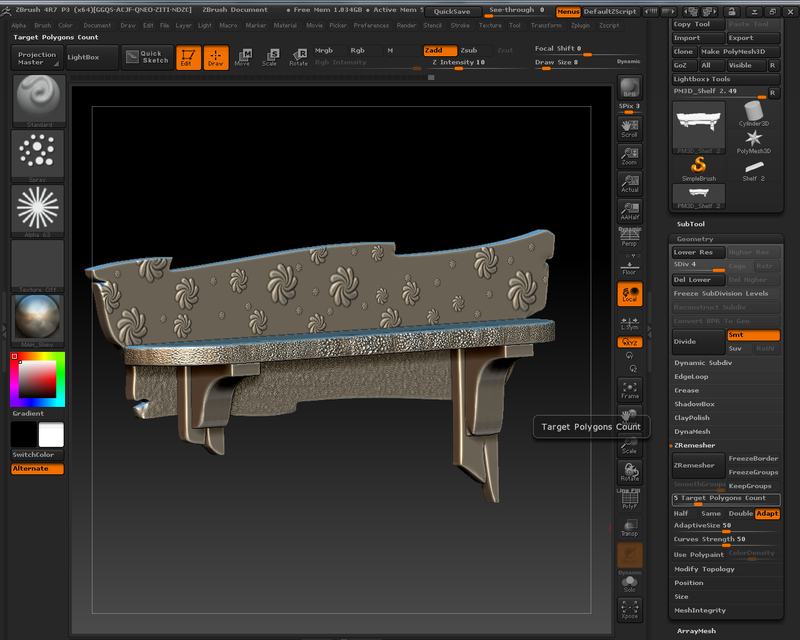Enable Use Polypaint option
800x640 pixels.
tap(698, 554)
